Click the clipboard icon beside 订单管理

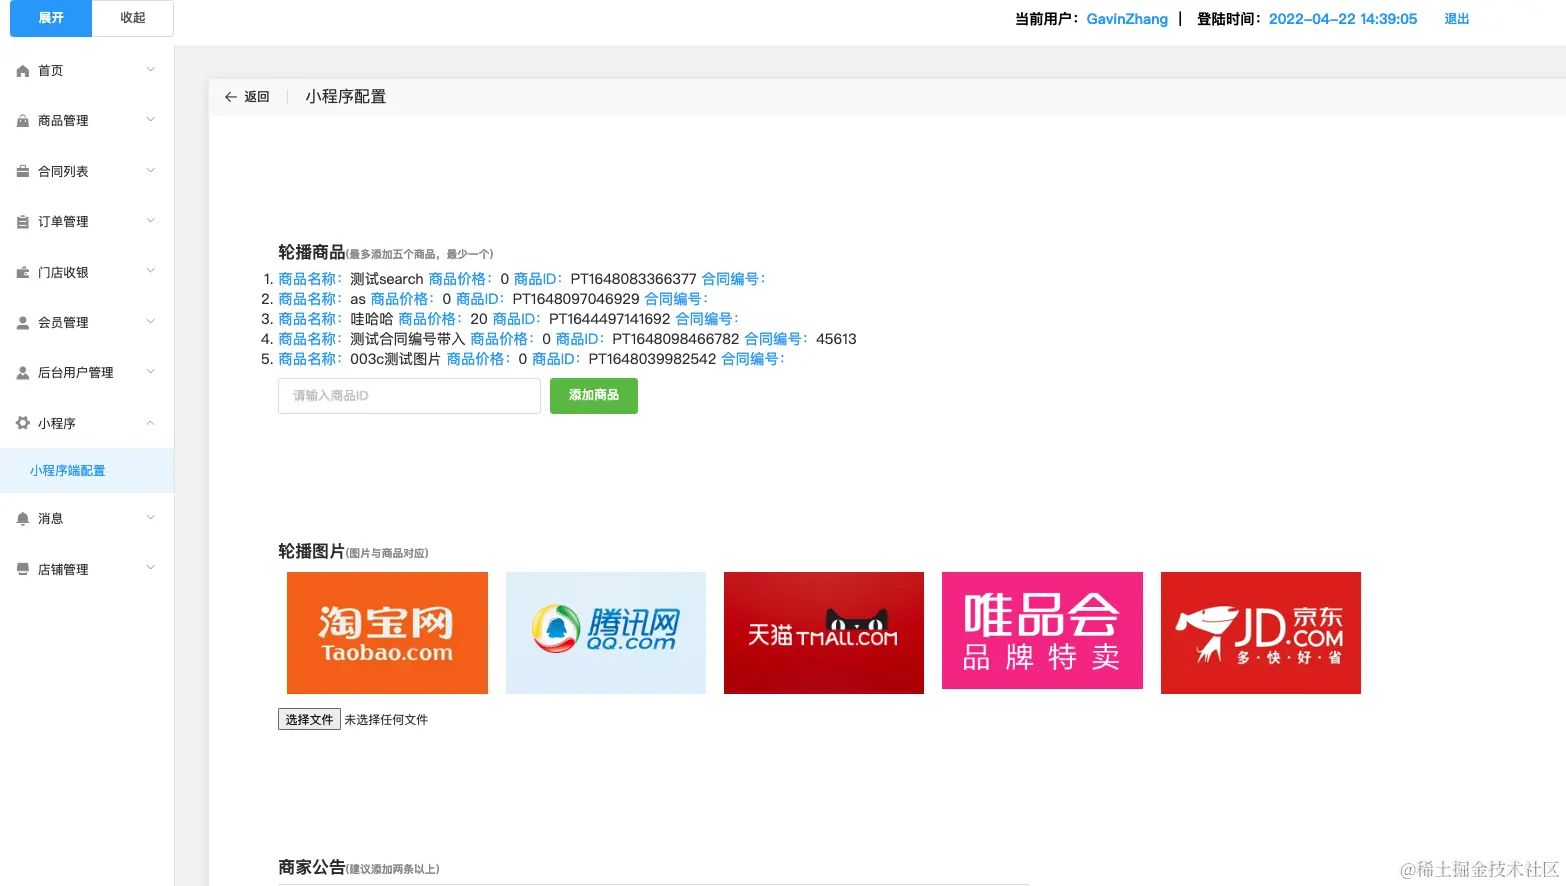pyautogui.click(x=23, y=222)
